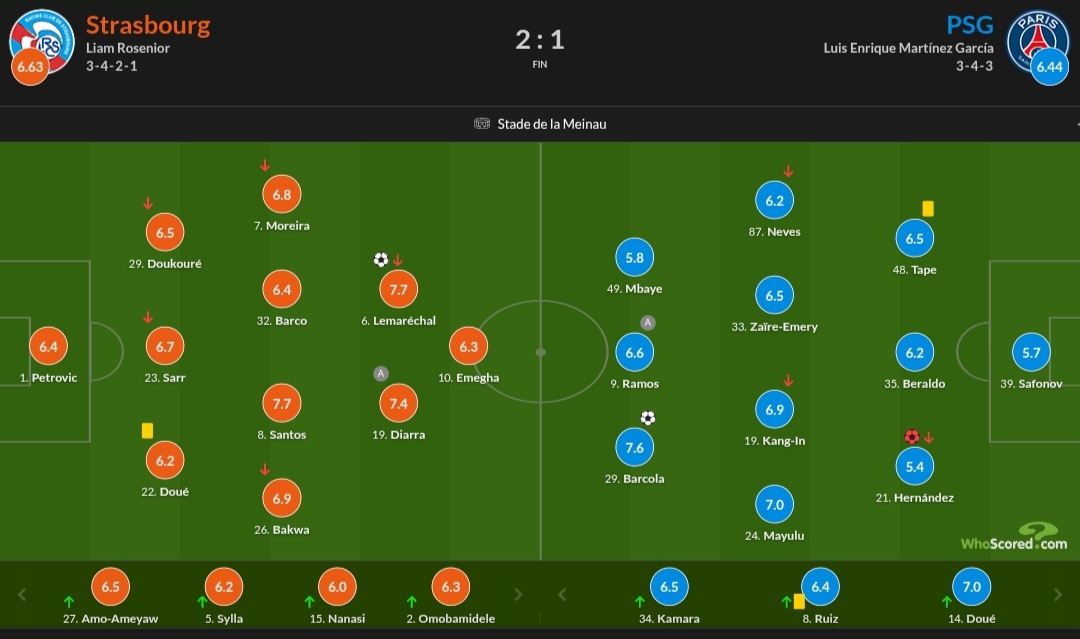The height and width of the screenshot is (639, 1080).
Task: Select Petrovic's 6.4 rating circle
Action: [47, 347]
